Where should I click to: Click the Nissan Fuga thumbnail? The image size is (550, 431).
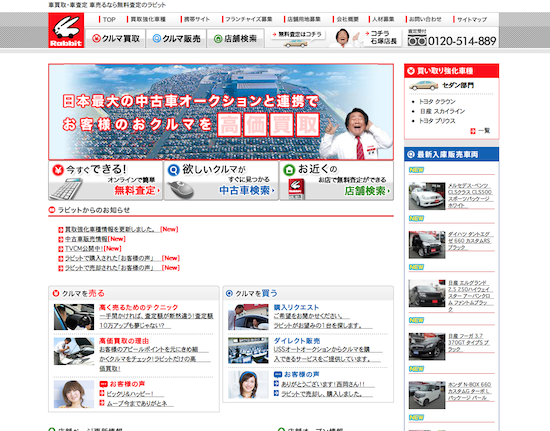pyautogui.click(x=427, y=346)
